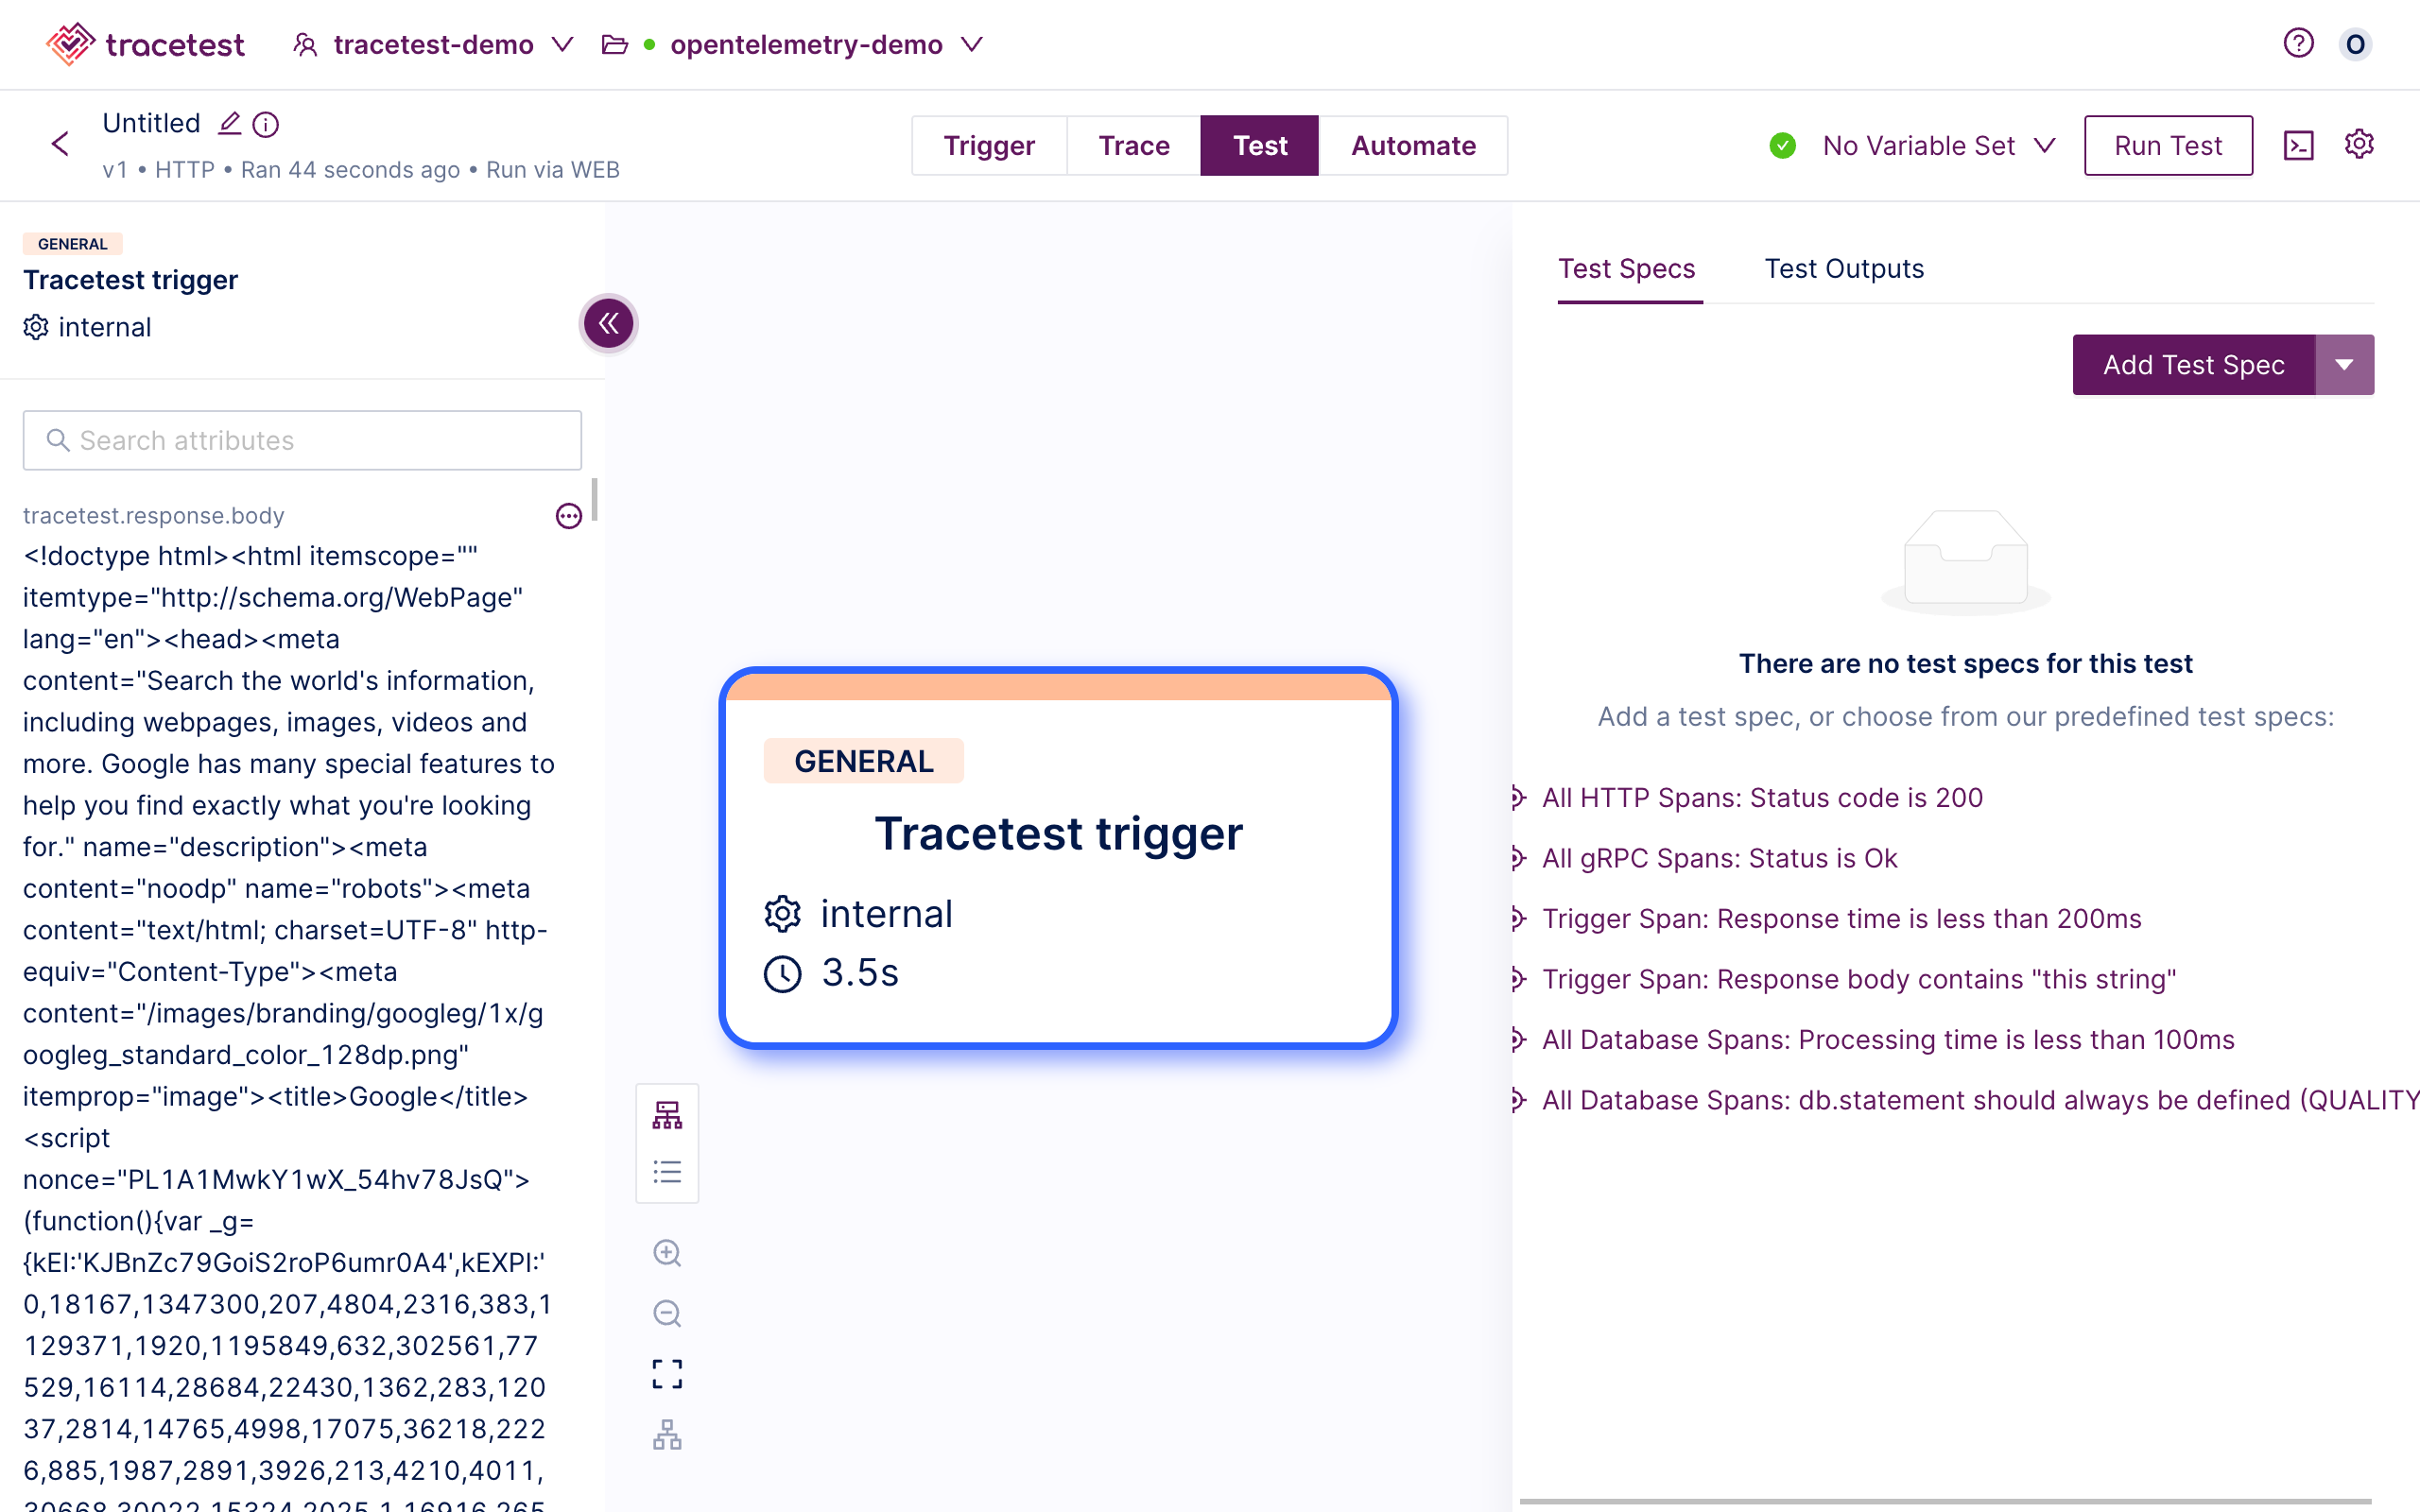Click the Tracetest logo icon top left
The image size is (2420, 1512).
pyautogui.click(x=66, y=43)
